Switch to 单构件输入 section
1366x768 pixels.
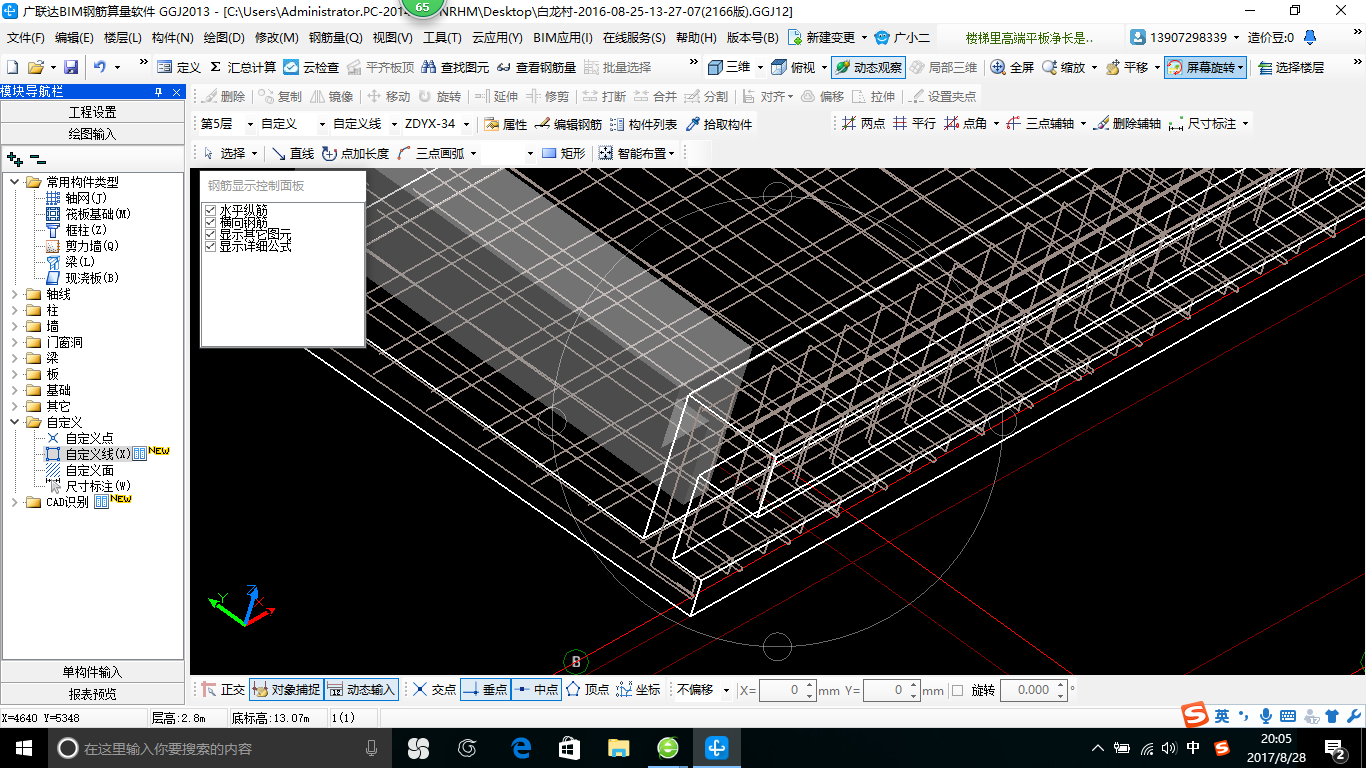tap(93, 672)
